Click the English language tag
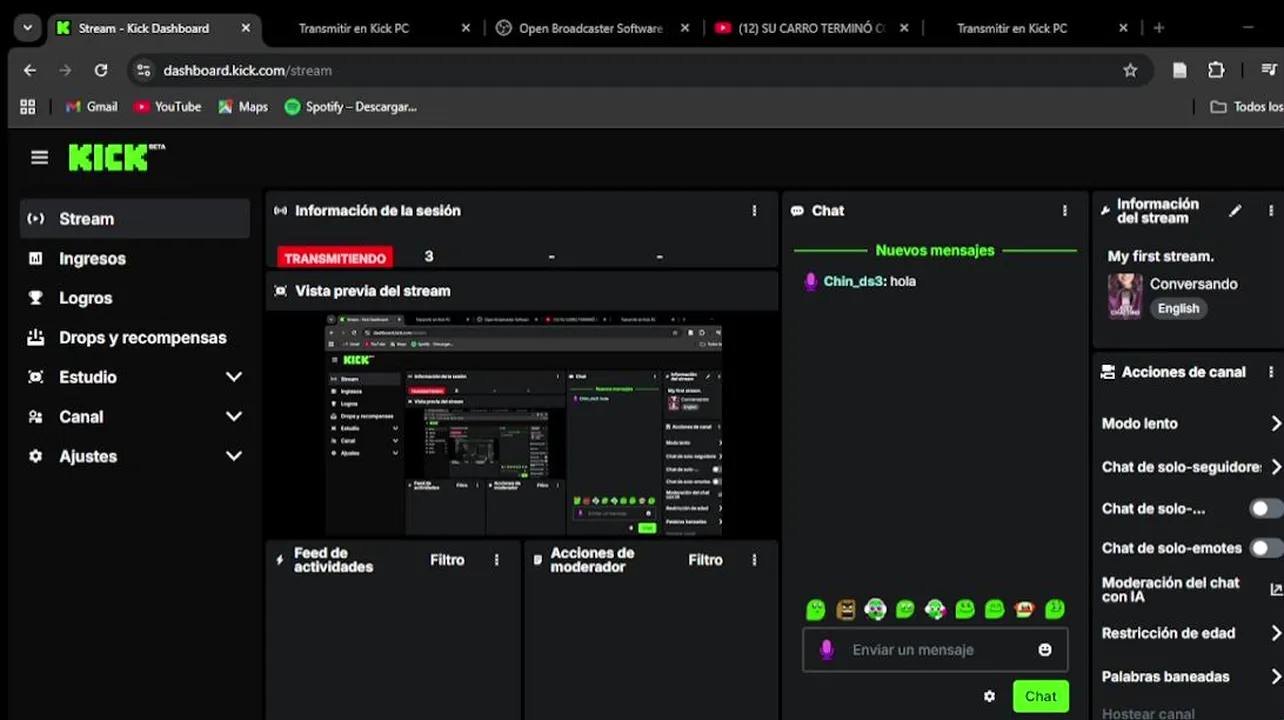1284x720 pixels. tap(1178, 308)
